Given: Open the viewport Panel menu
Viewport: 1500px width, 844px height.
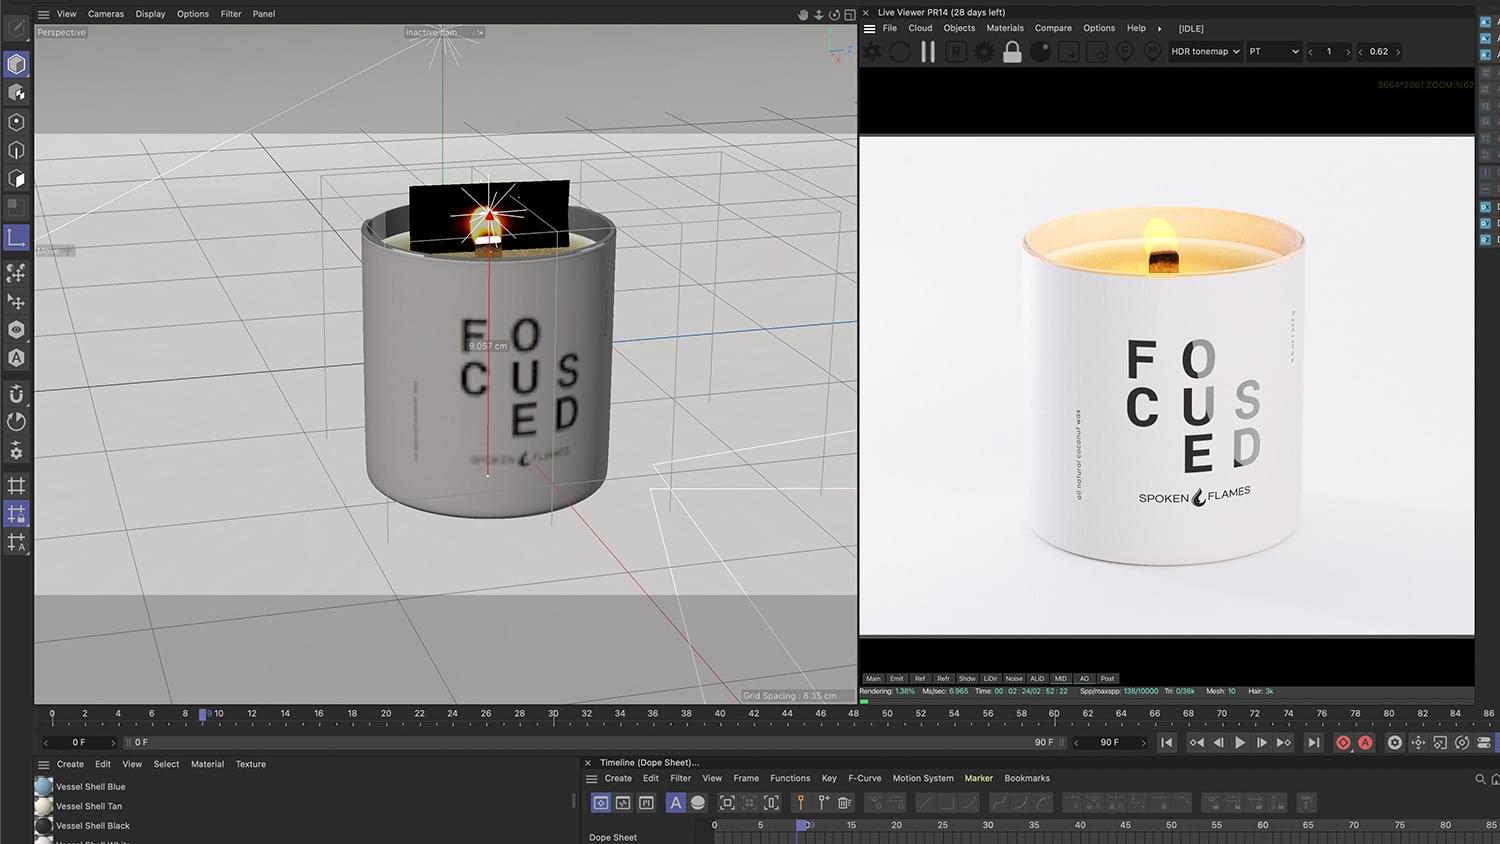Looking at the screenshot, I should pos(264,14).
